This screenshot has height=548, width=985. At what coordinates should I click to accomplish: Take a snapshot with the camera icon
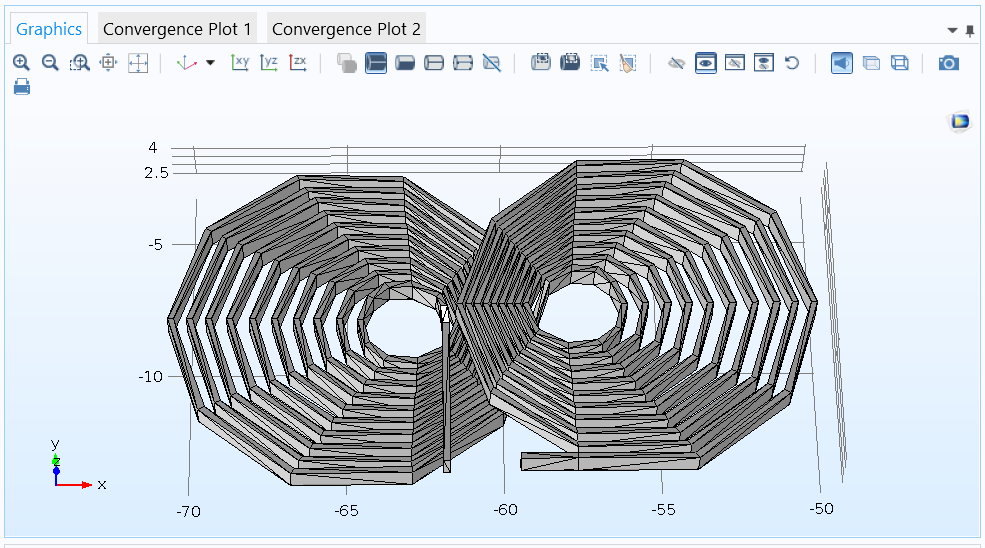(x=948, y=63)
